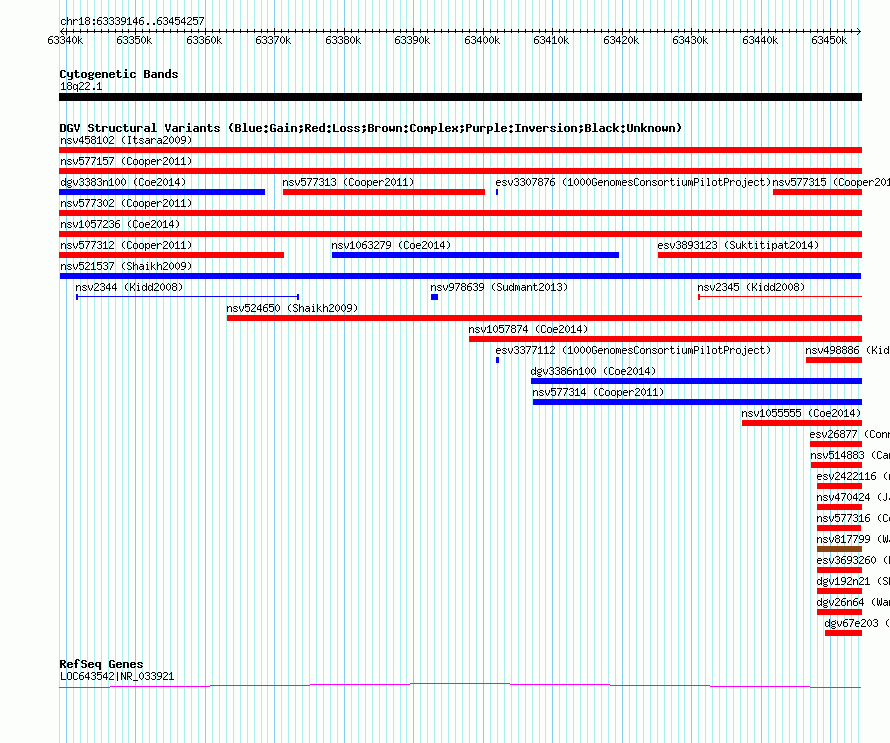Select the nsv978639 (Sudmant2013) label
890x743 pixels.
click(x=499, y=287)
